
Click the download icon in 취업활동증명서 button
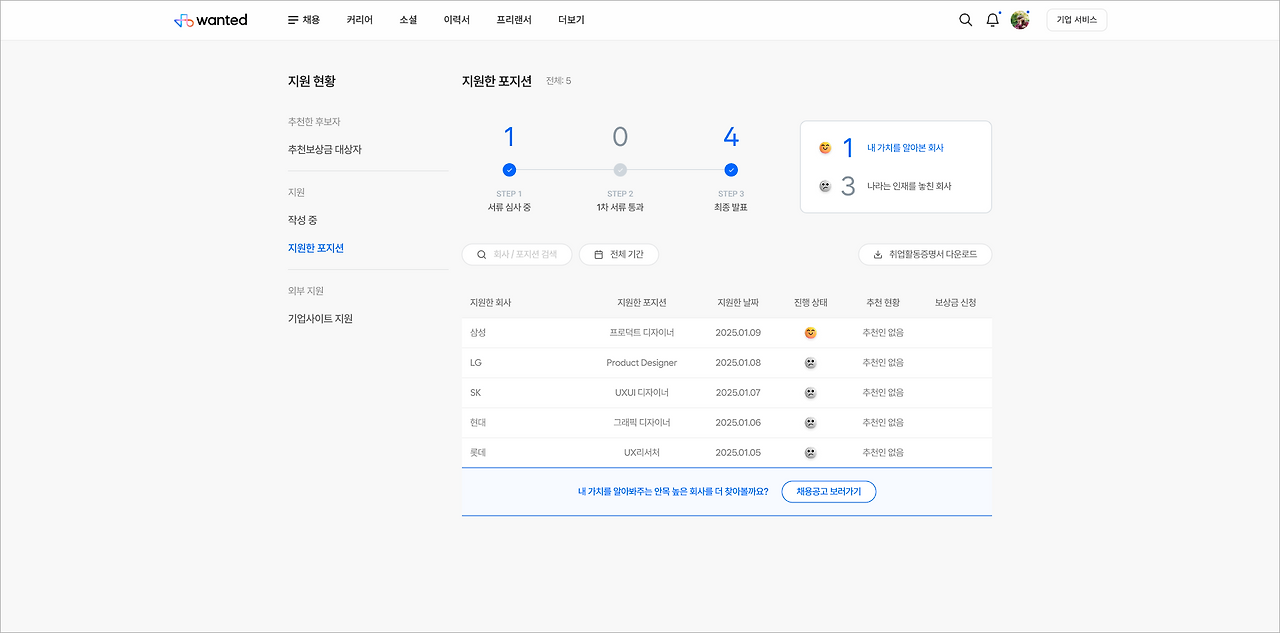tap(878, 255)
